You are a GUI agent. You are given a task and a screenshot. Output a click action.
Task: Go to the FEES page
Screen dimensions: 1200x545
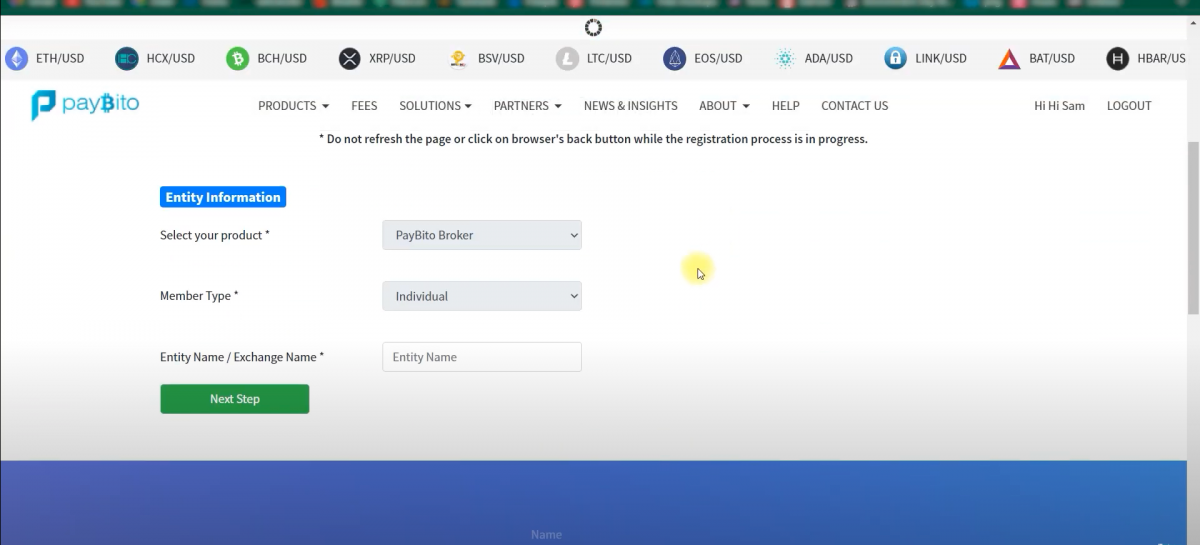point(364,106)
